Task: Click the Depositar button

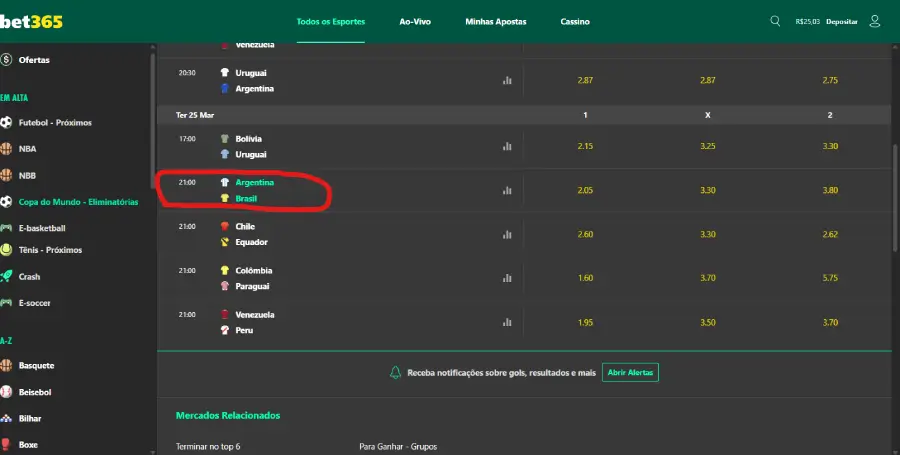Action: 841,22
